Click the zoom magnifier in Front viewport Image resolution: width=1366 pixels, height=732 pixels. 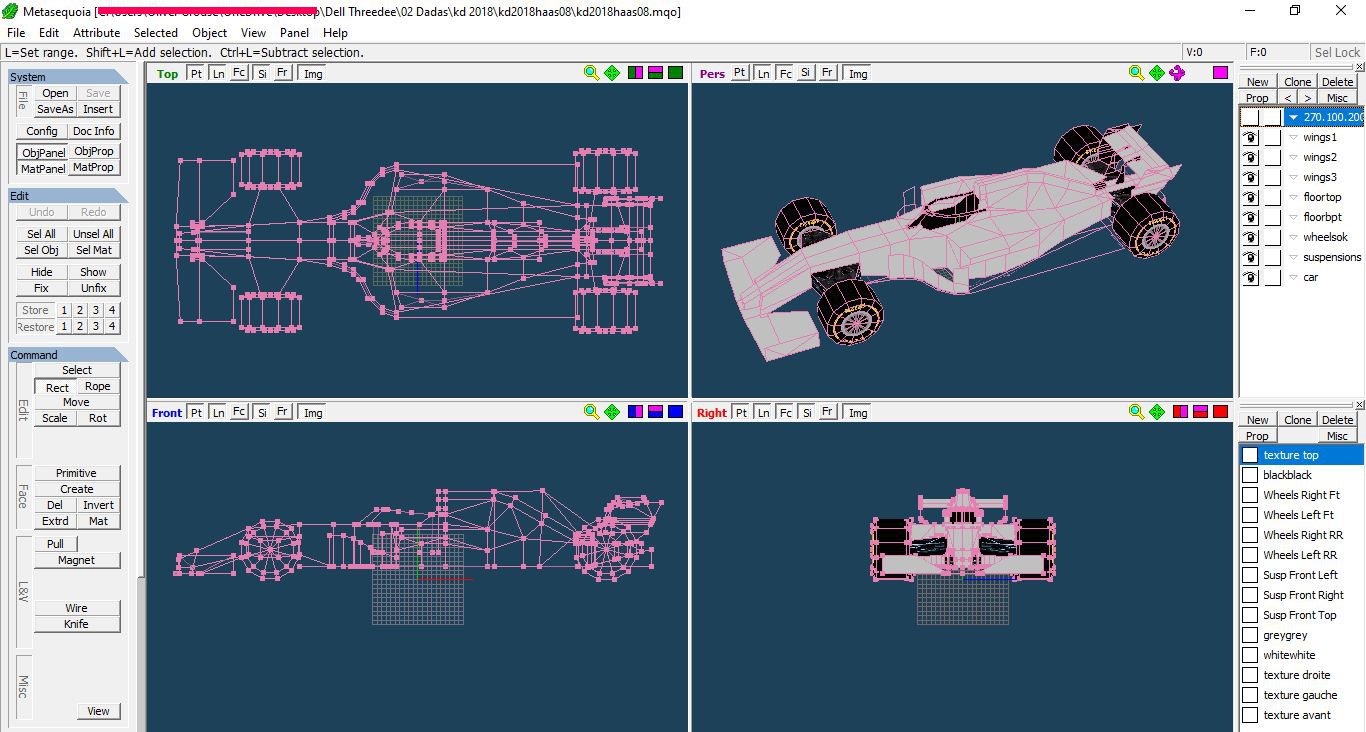click(591, 412)
